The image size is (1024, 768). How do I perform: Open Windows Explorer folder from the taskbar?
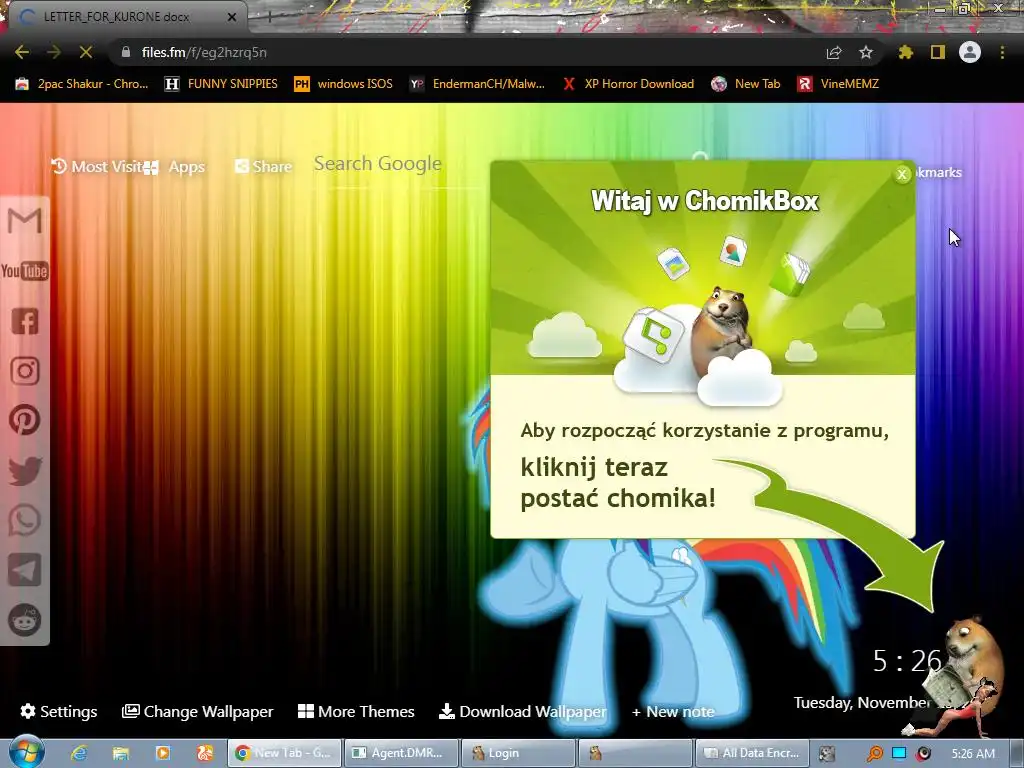coord(121,753)
